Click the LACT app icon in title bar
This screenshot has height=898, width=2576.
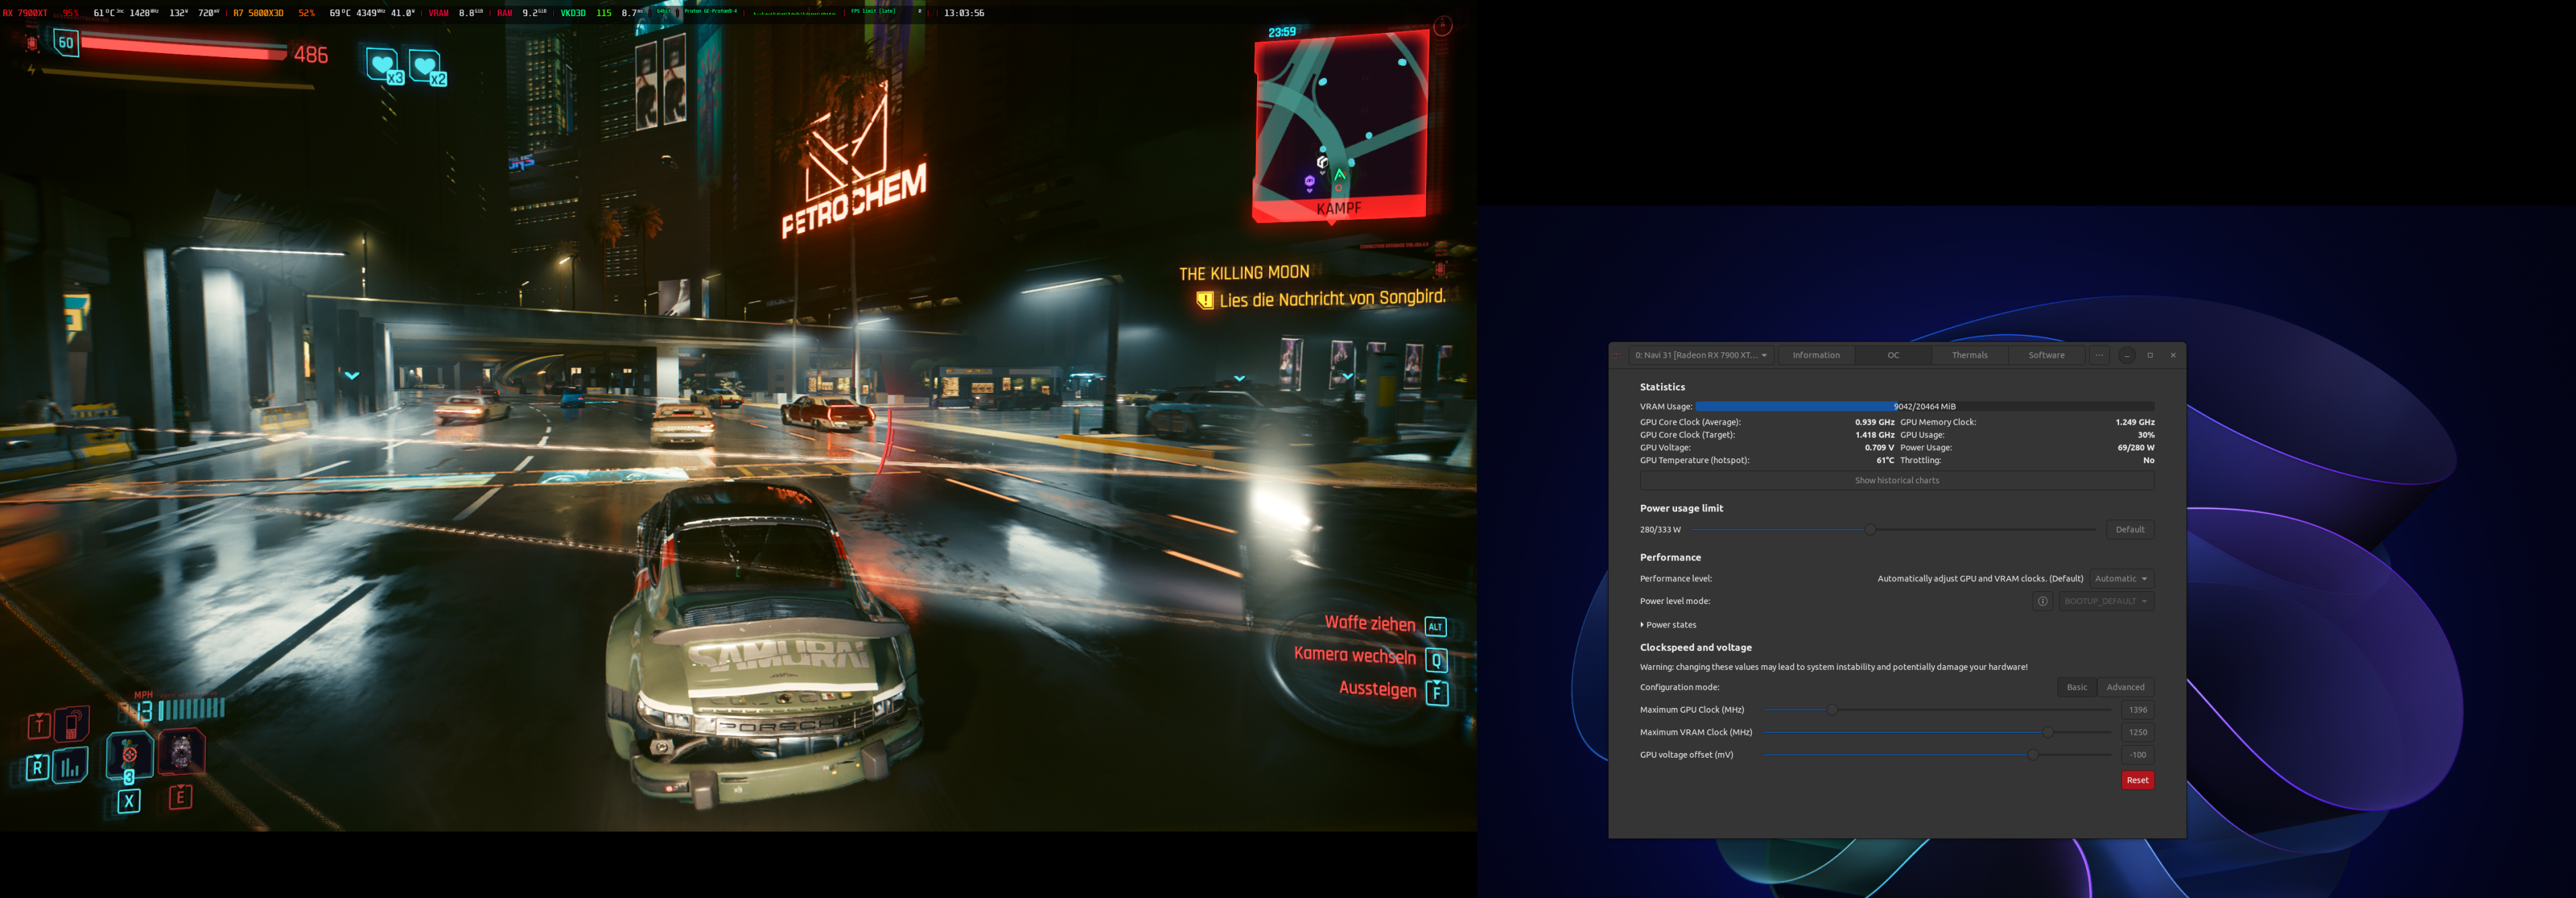coord(1618,355)
